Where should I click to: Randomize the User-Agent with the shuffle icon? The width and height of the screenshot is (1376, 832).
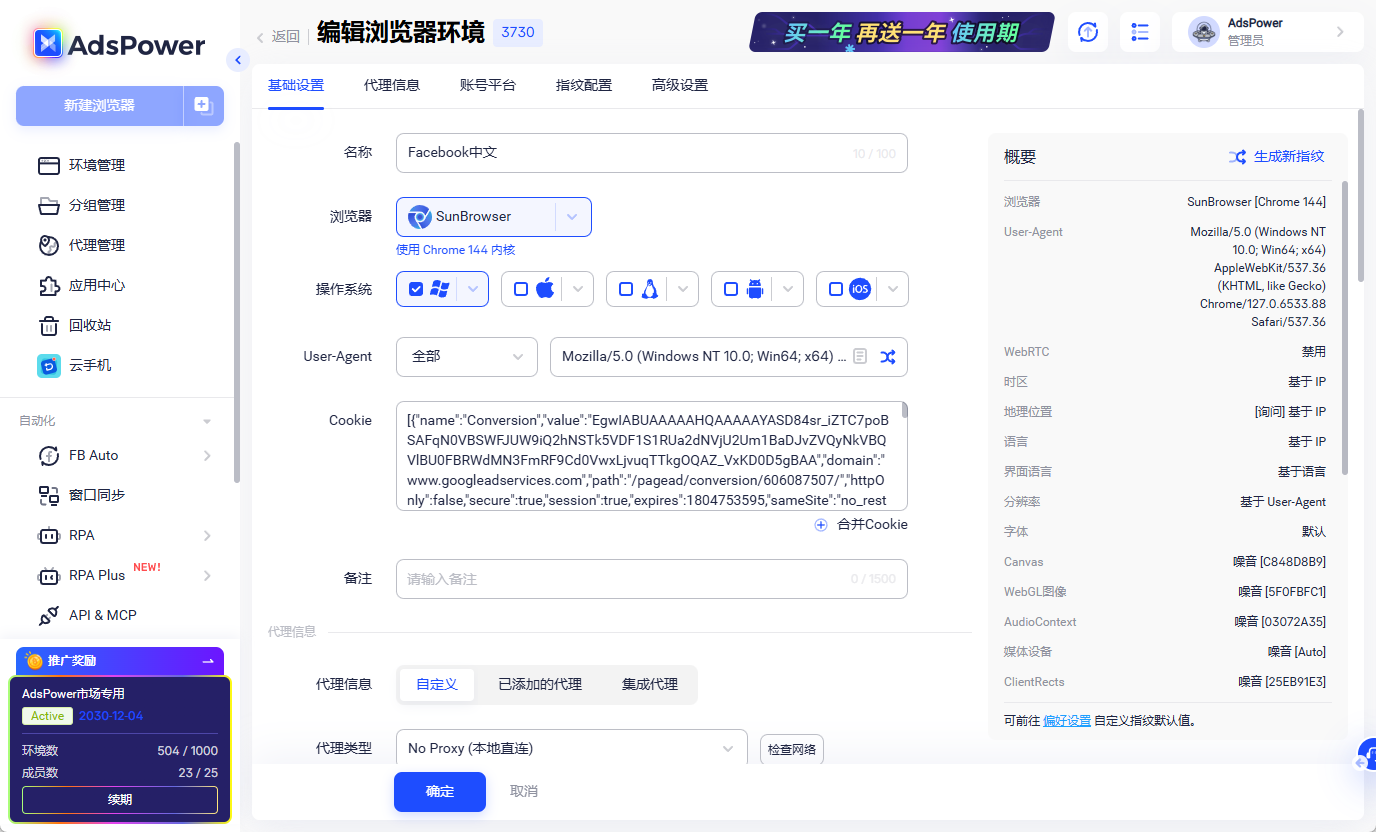pos(887,356)
